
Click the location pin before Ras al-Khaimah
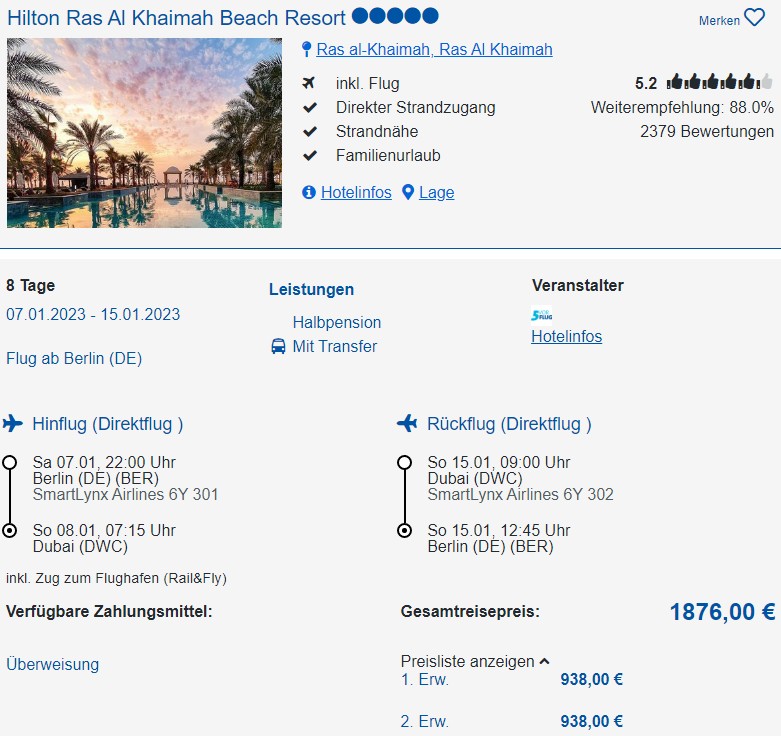click(307, 50)
